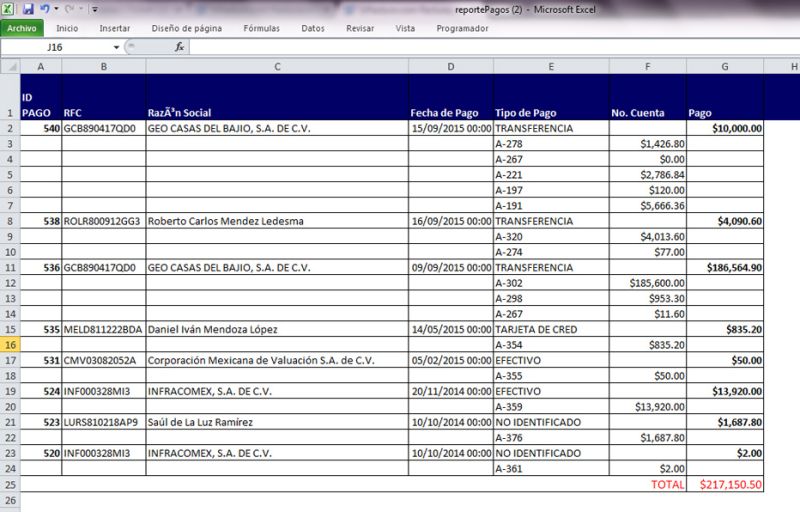800x512 pixels.
Task: Expand the Customize Quick Access Toolbar dropdown
Action: 93,9
